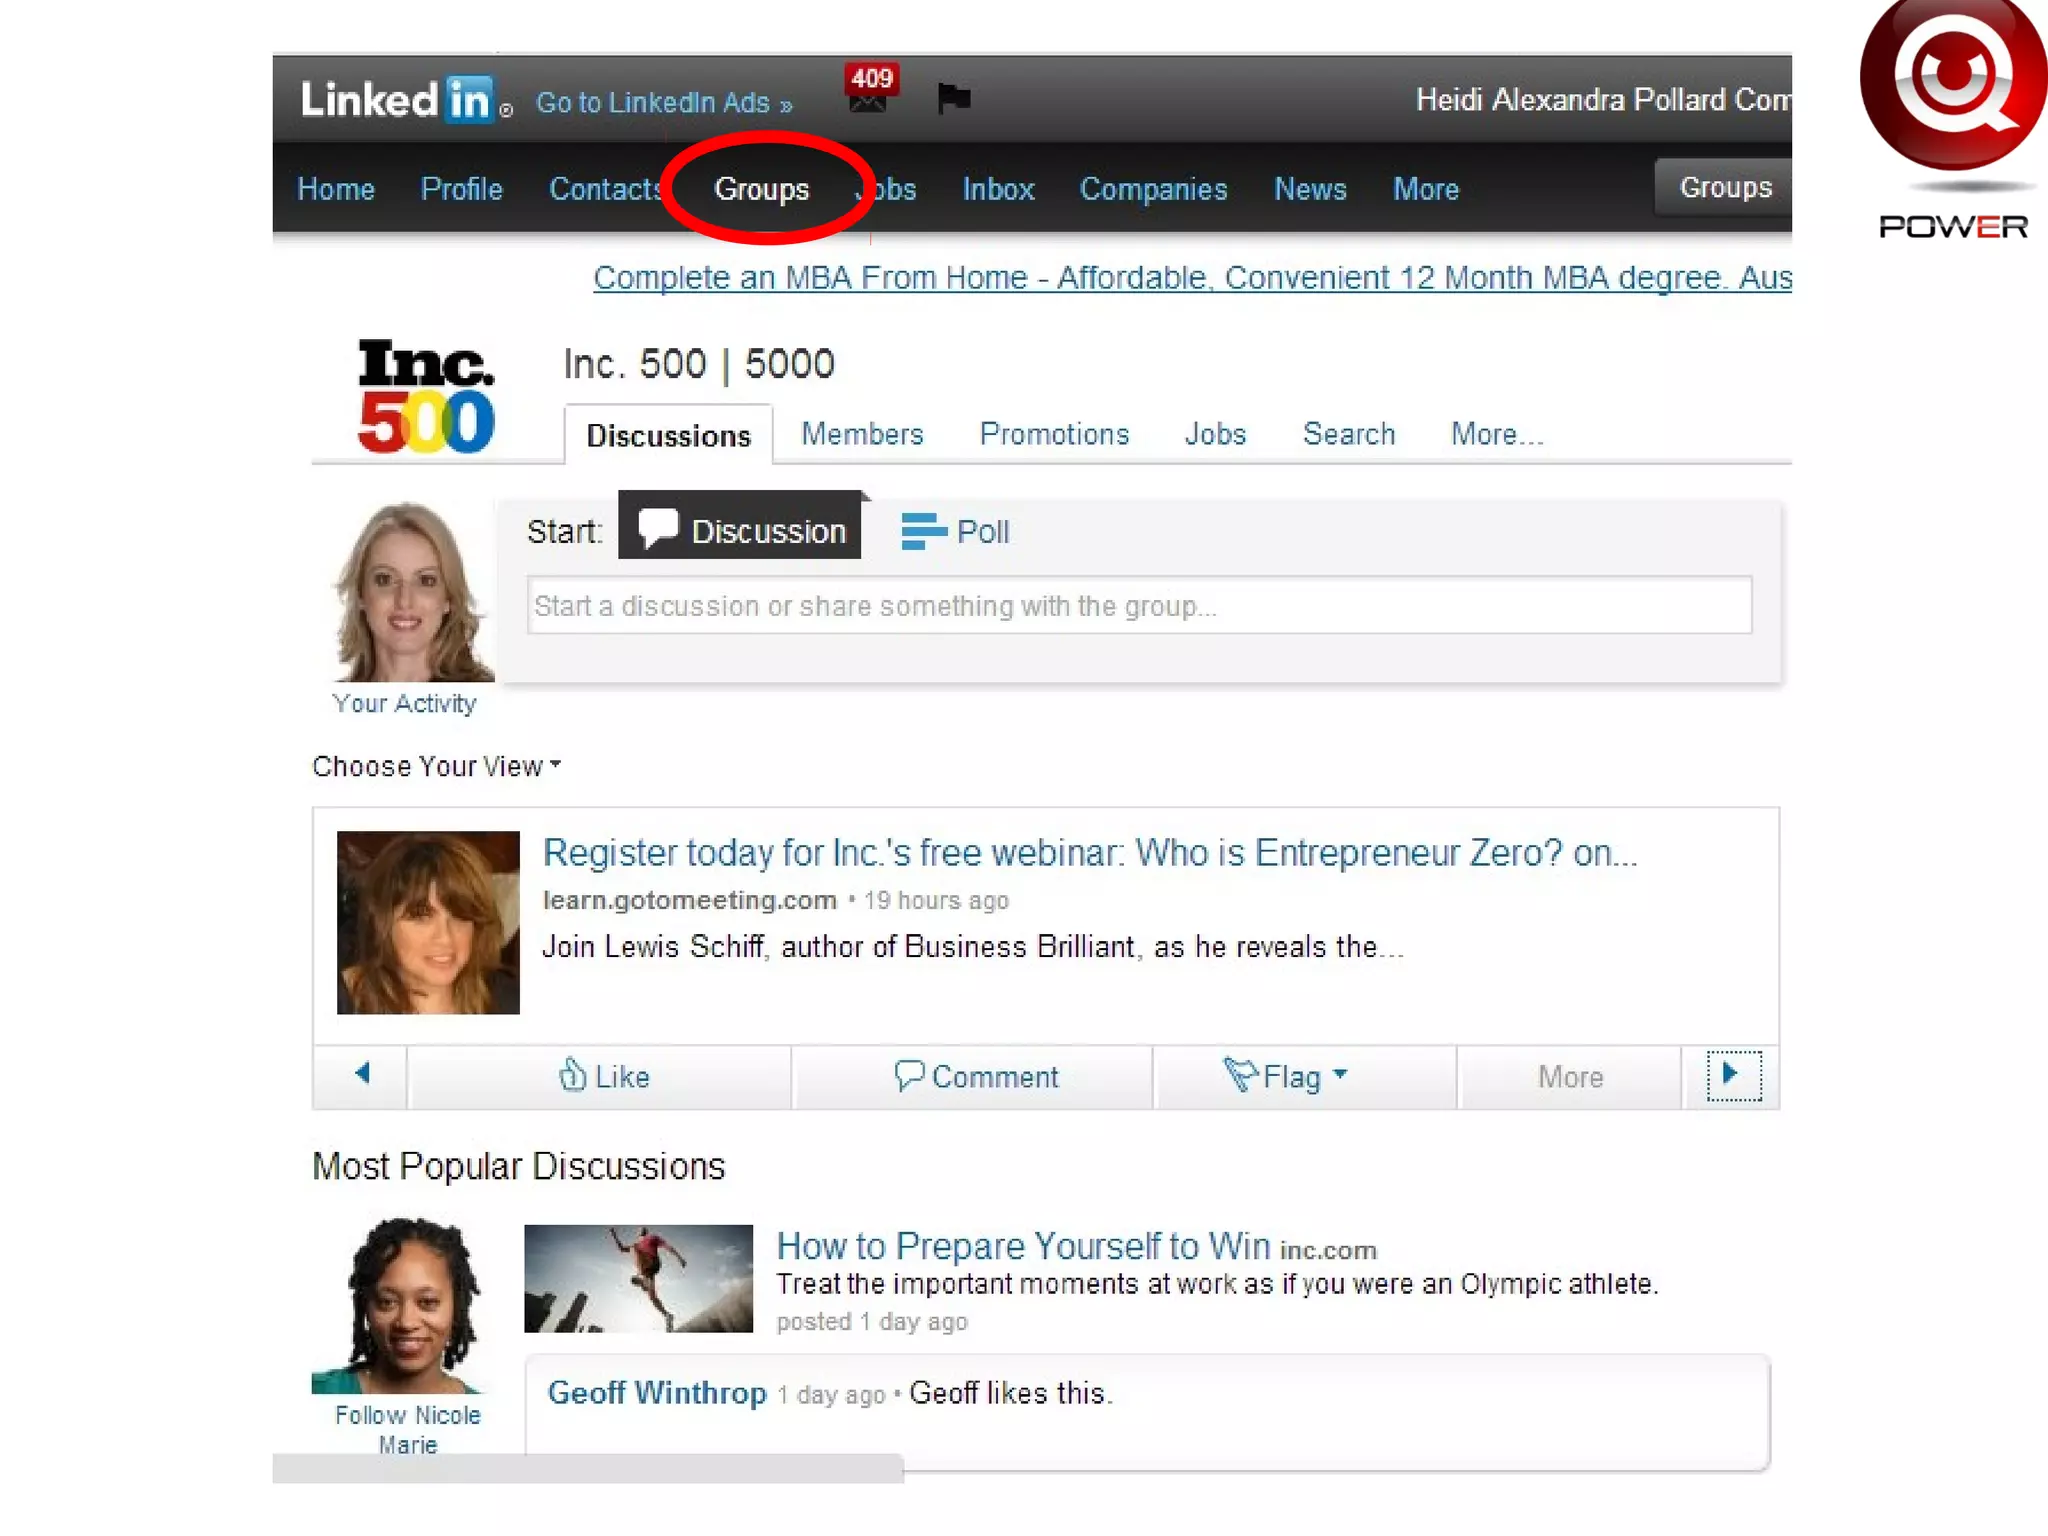The width and height of the screenshot is (2048, 1536).
Task: Switch to the Members tab
Action: pos(862,434)
